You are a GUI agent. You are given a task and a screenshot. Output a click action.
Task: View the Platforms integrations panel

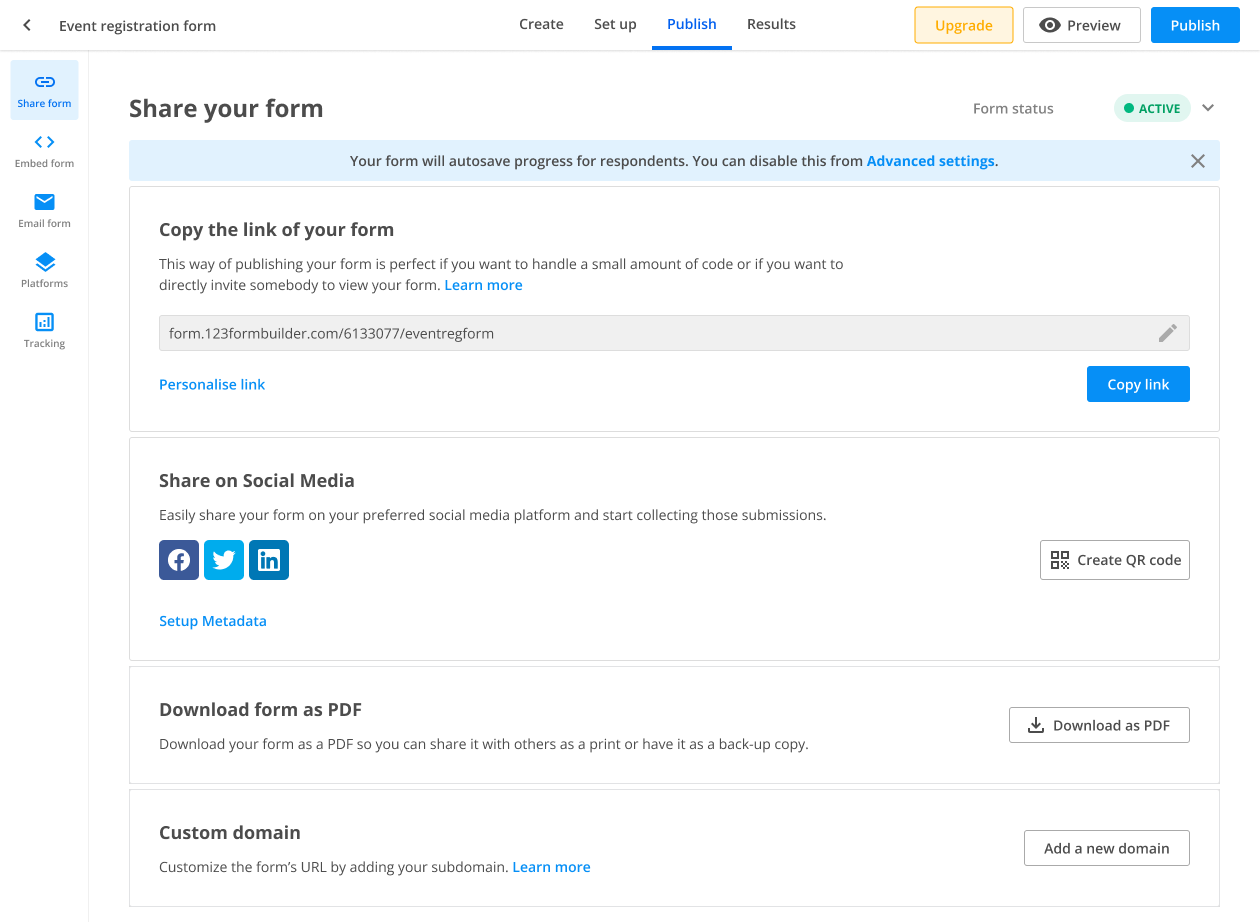tap(44, 270)
